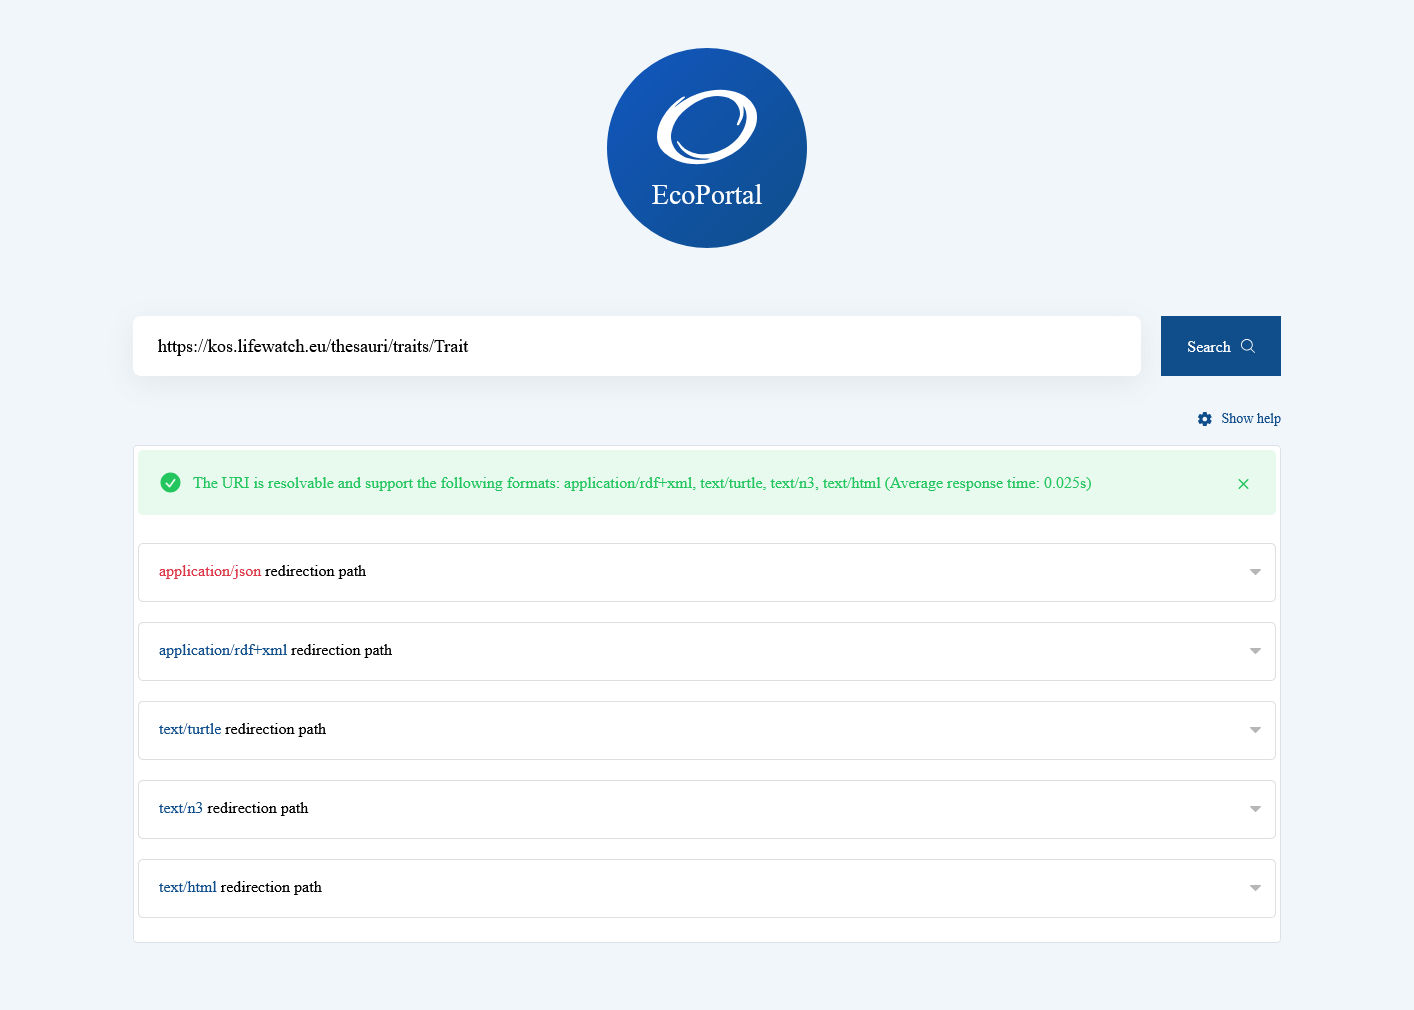Image resolution: width=1414 pixels, height=1010 pixels.
Task: Select the text/turtle format label
Action: click(189, 730)
